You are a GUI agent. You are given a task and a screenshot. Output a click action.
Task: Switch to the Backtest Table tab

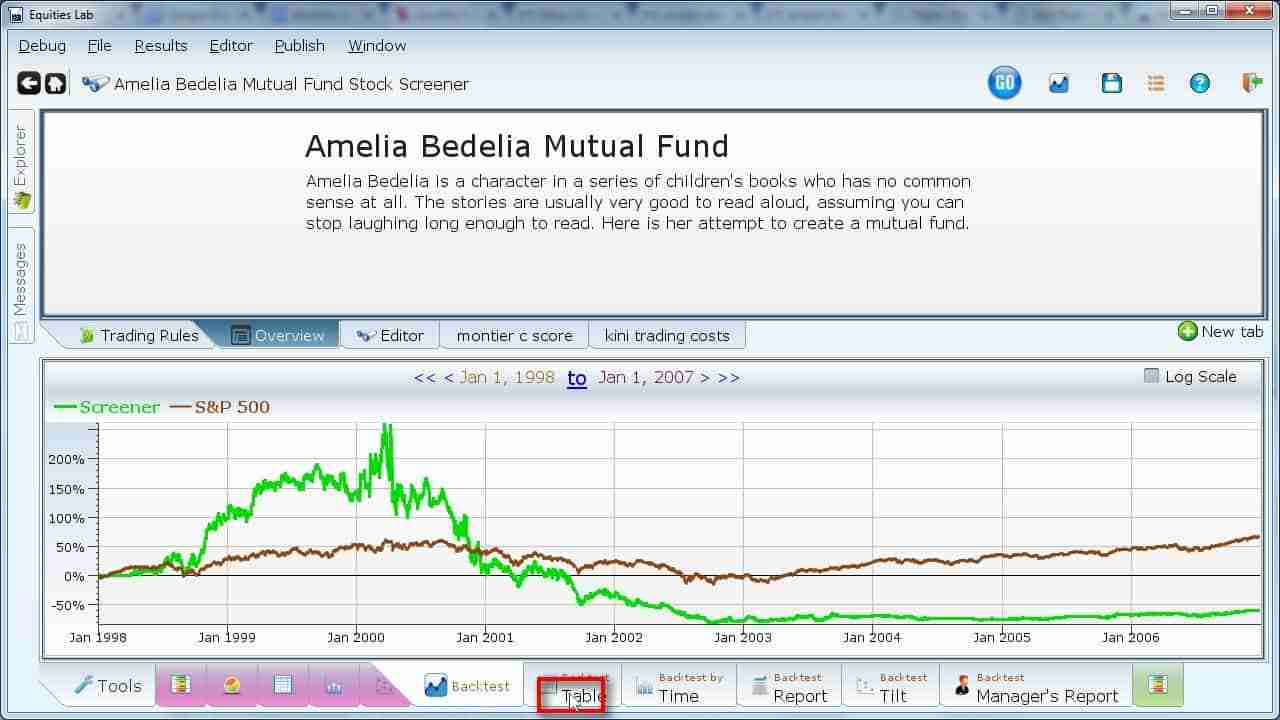[573, 687]
